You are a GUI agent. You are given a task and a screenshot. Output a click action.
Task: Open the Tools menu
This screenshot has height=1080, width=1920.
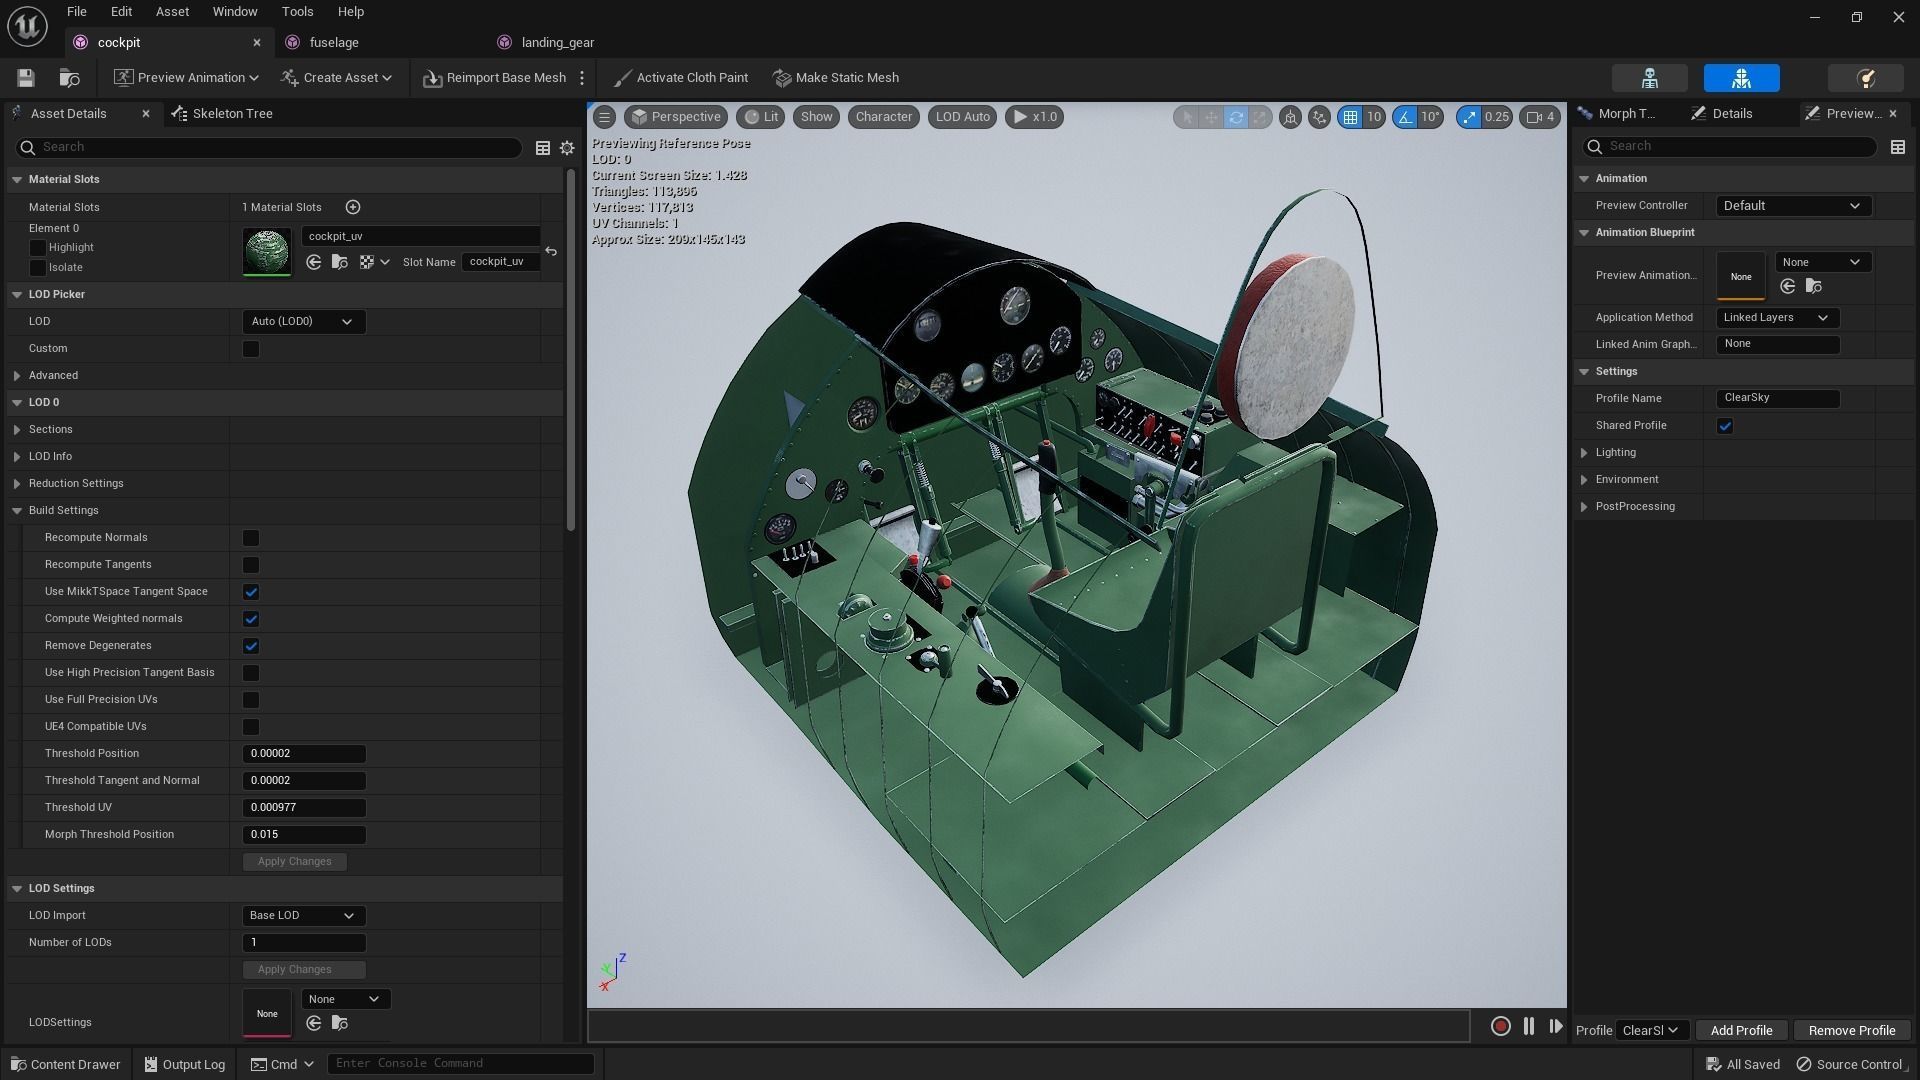[297, 12]
